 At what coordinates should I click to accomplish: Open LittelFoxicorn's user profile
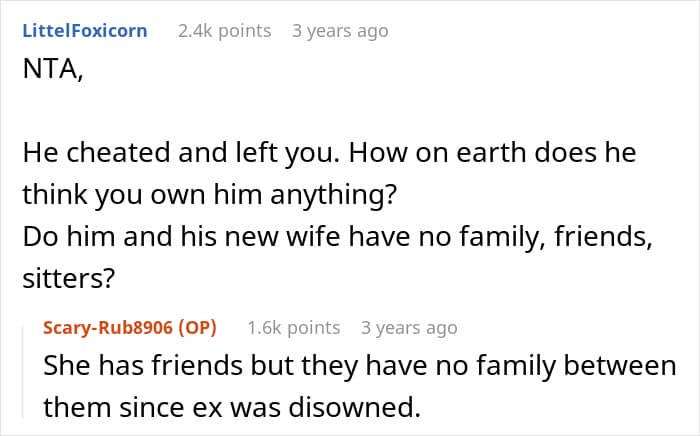(x=84, y=31)
